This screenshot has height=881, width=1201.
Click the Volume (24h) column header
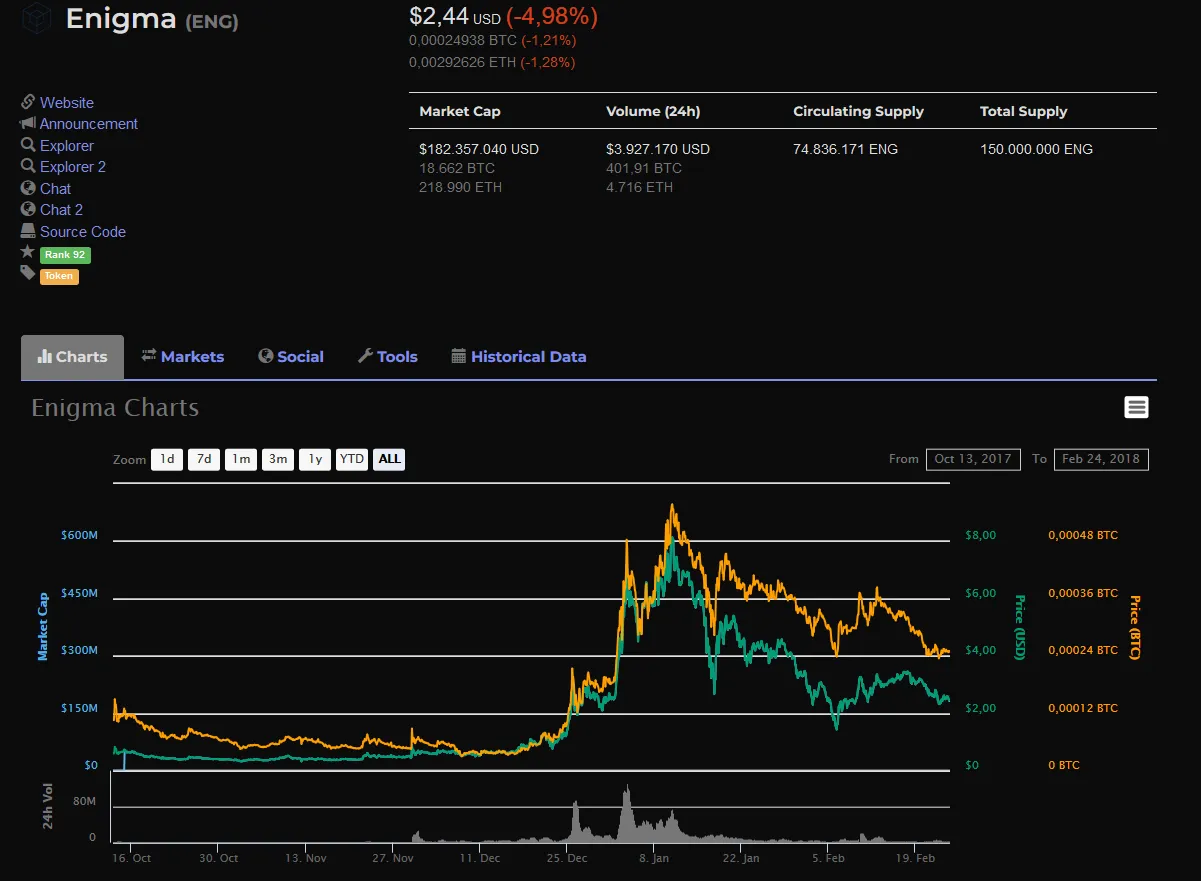[x=653, y=111]
